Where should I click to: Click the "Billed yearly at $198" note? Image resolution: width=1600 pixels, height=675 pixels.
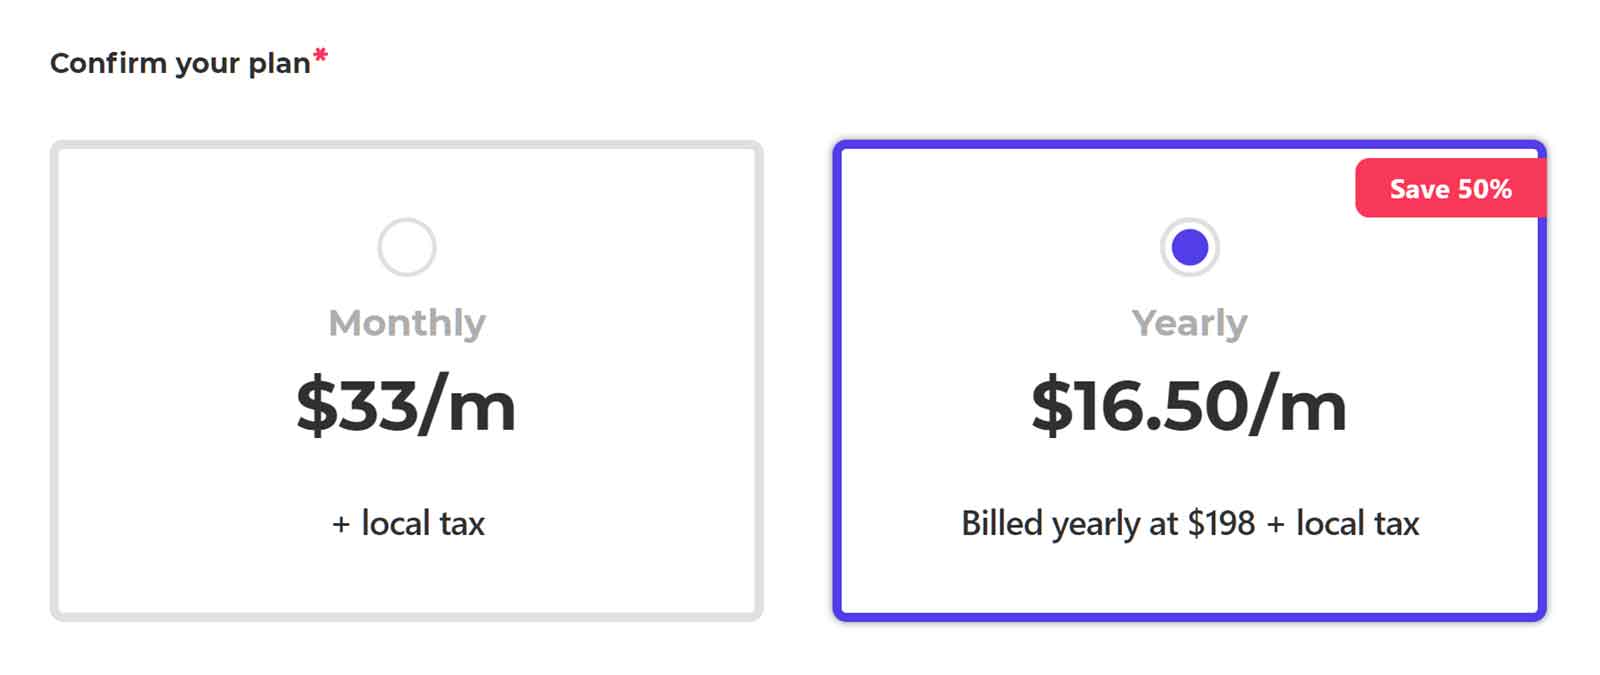[1107, 523]
